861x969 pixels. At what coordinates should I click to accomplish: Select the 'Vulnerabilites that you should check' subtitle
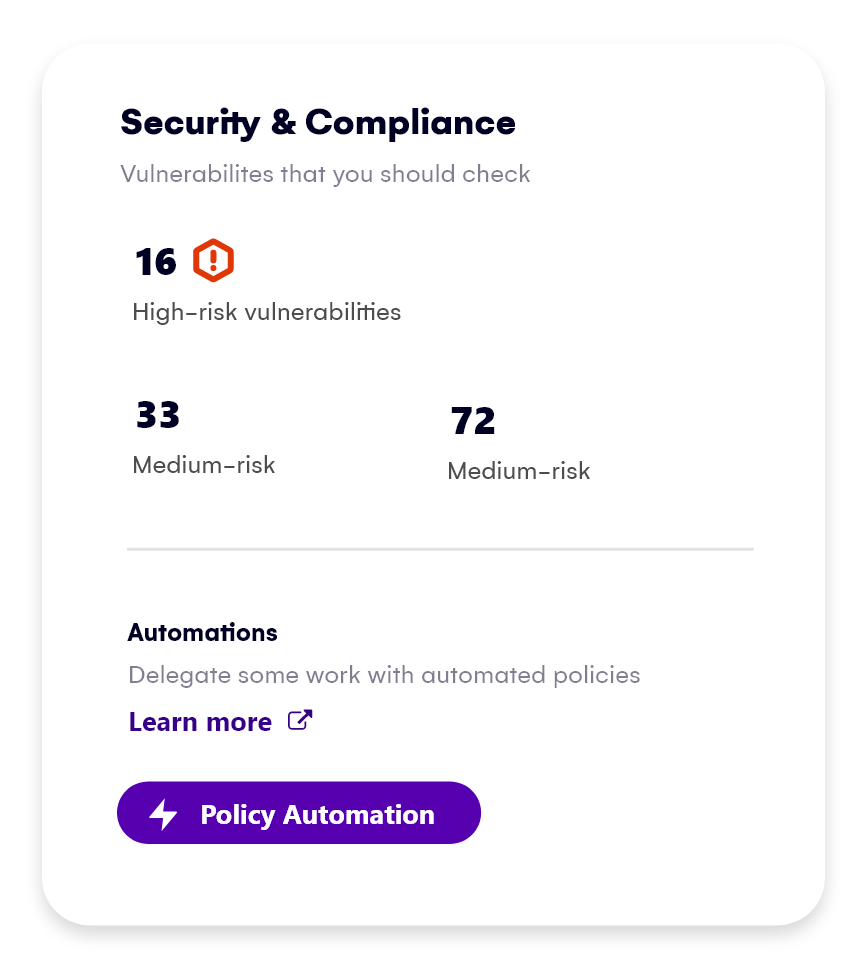(325, 174)
